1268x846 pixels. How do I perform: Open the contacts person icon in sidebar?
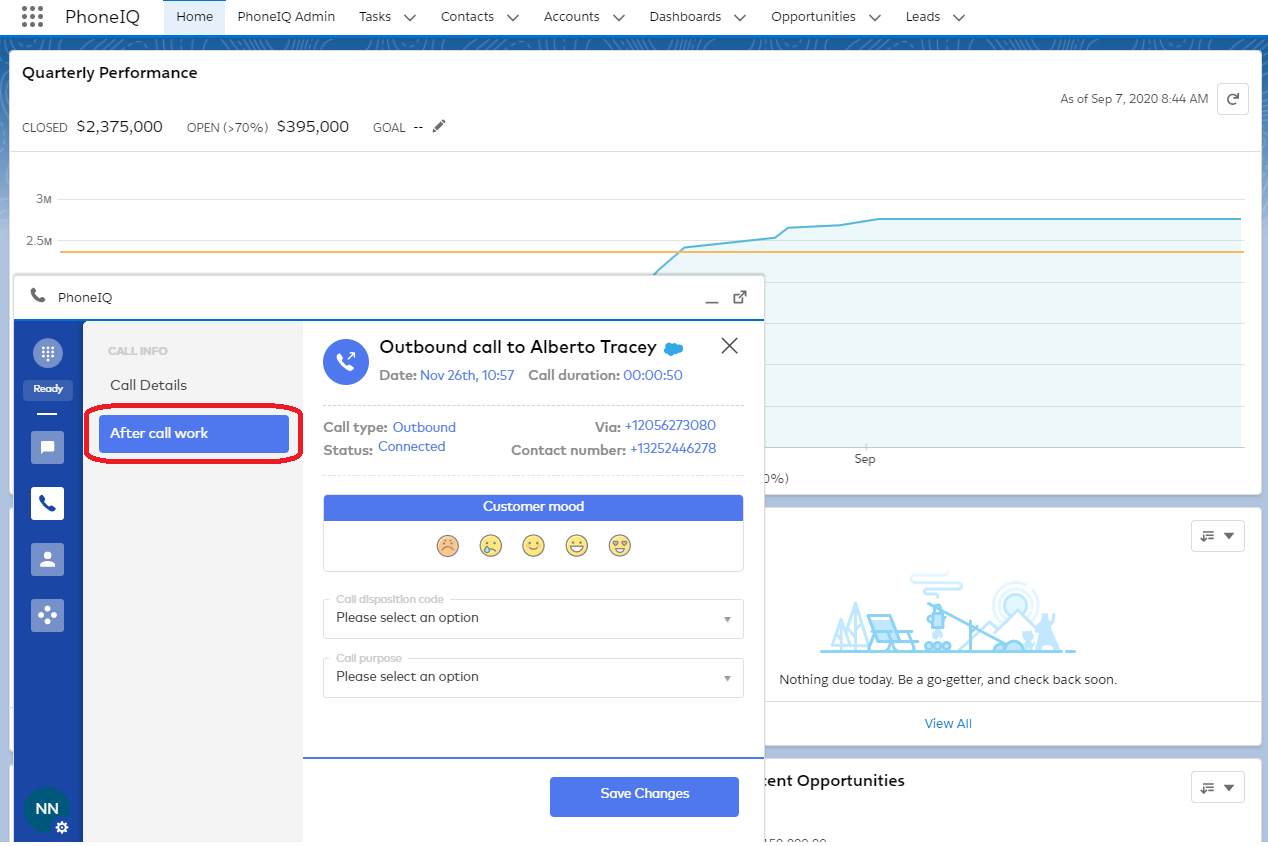[47, 560]
